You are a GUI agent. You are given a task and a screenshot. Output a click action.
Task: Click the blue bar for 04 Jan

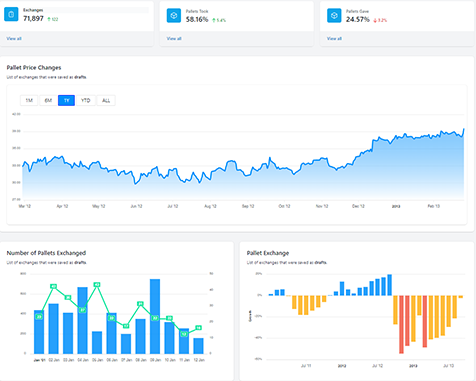point(82,320)
